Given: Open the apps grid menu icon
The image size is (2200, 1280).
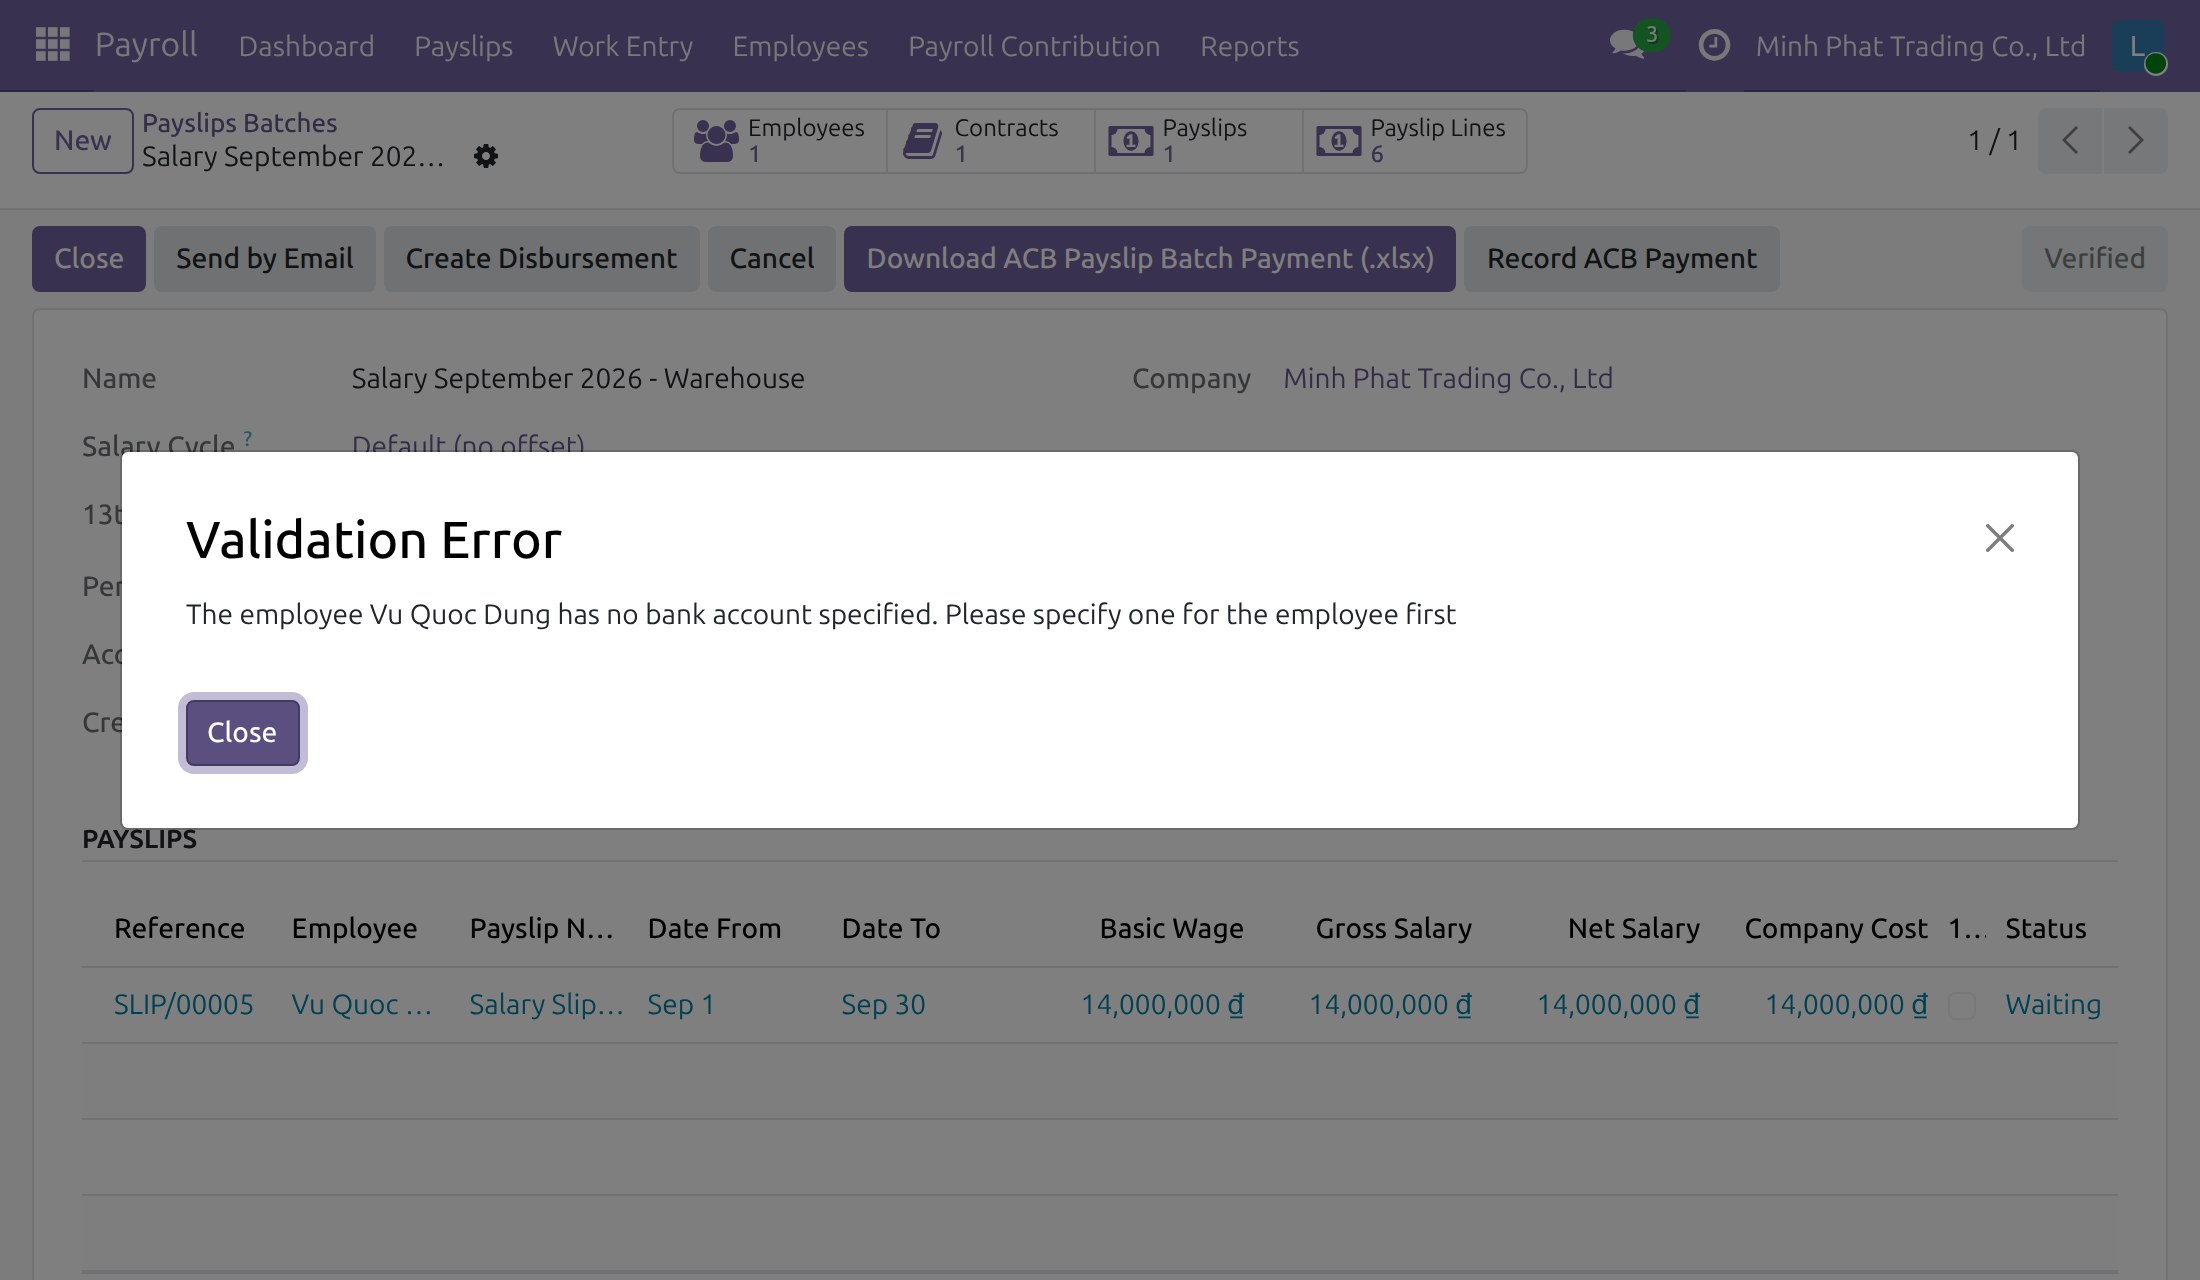Looking at the screenshot, I should (52, 45).
